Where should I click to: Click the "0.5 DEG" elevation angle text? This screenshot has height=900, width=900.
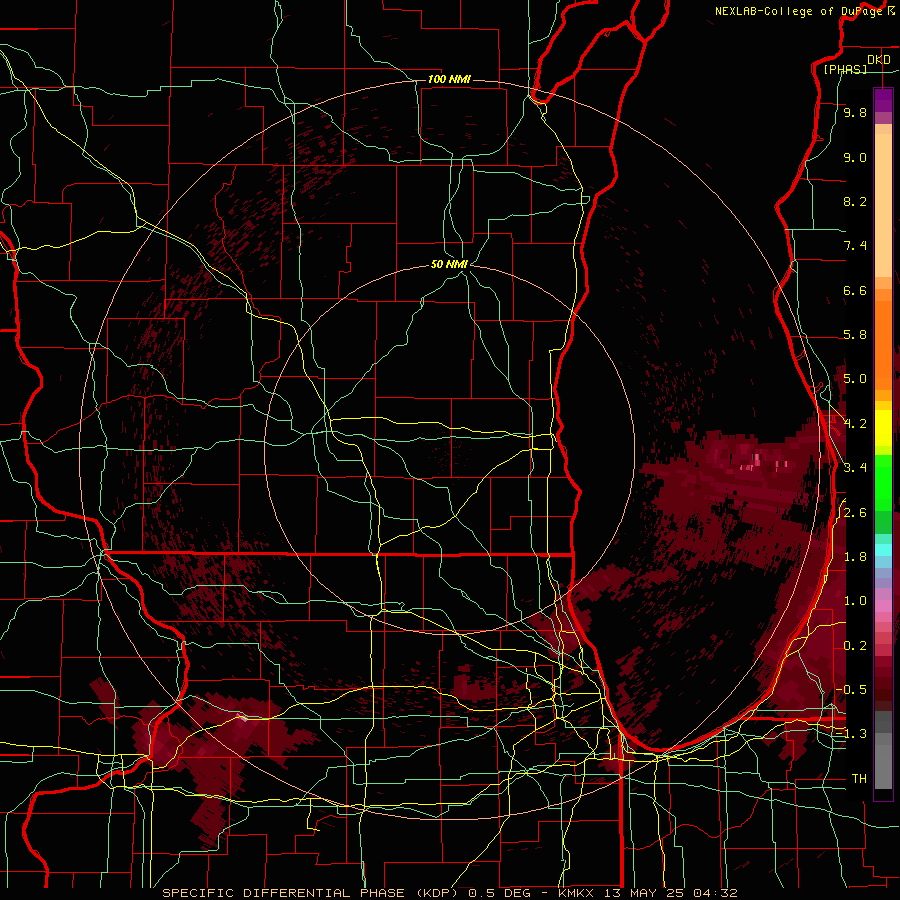(499, 893)
